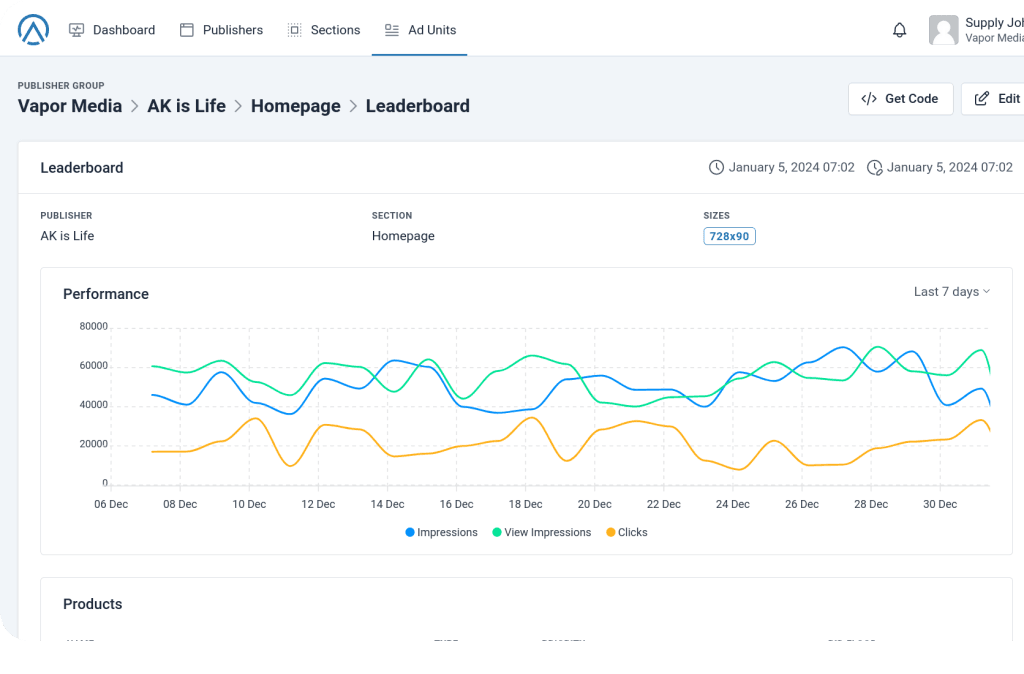Click the code brackets icon on Get Code

point(869,99)
